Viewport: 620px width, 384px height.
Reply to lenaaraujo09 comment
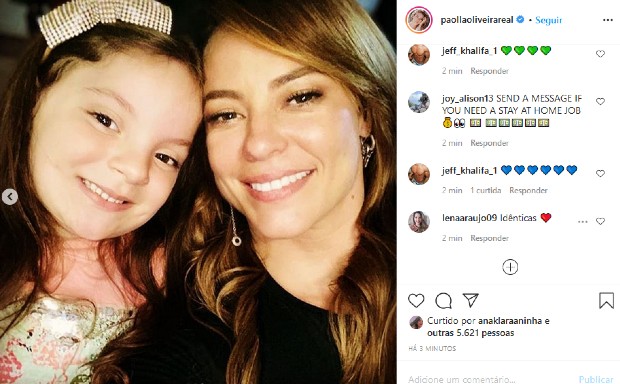point(489,238)
